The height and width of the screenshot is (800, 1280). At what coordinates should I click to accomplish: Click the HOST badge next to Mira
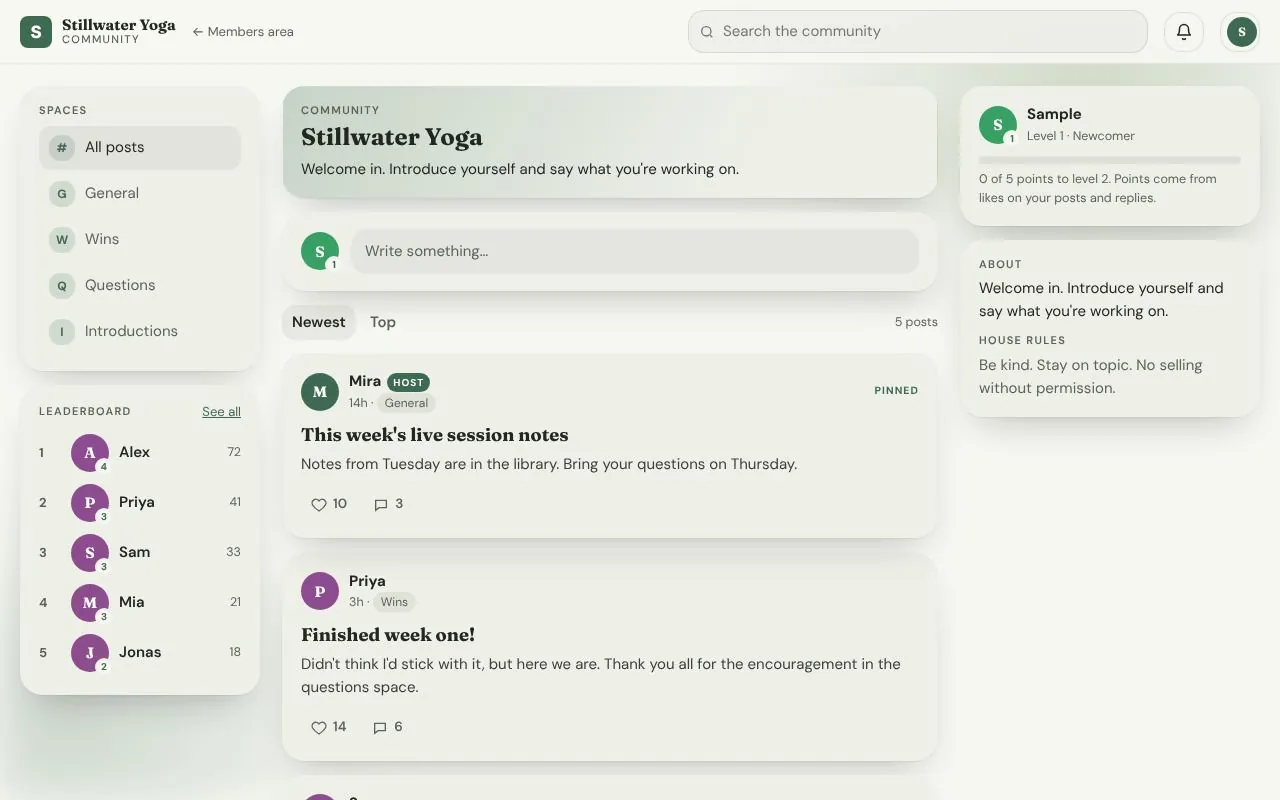(x=408, y=382)
